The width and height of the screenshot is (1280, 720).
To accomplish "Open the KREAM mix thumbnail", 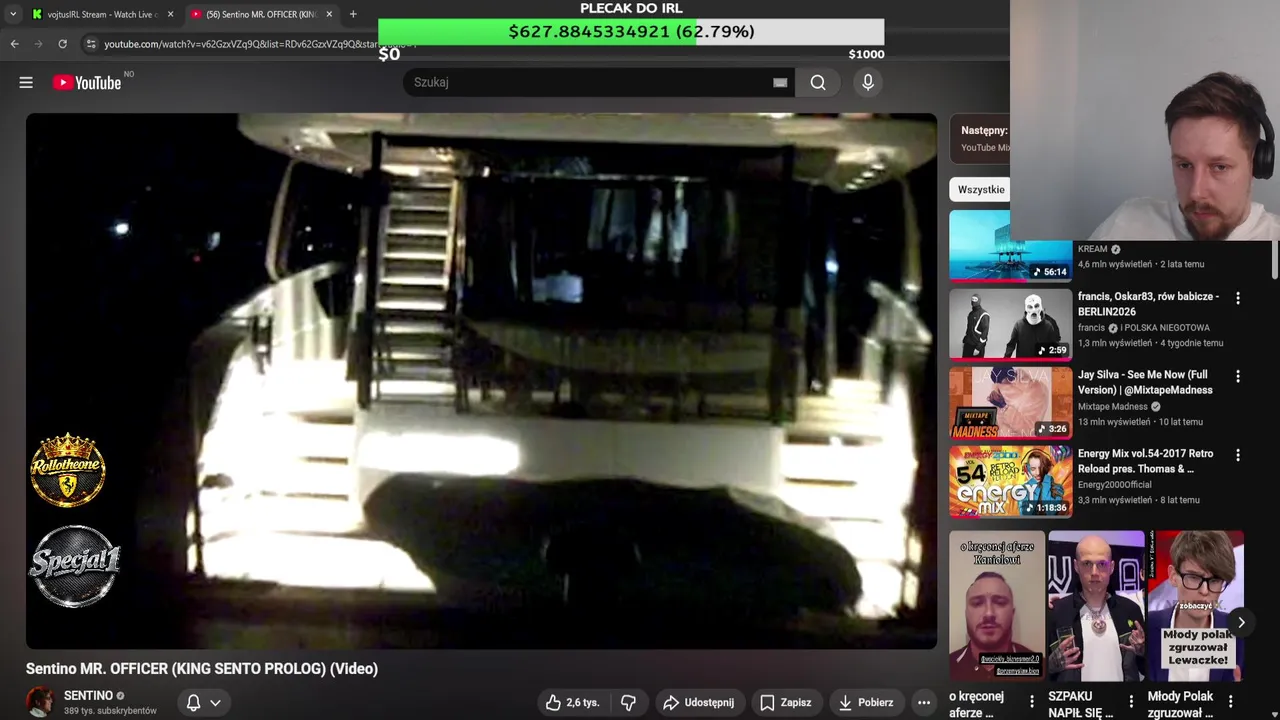I will click(1010, 245).
